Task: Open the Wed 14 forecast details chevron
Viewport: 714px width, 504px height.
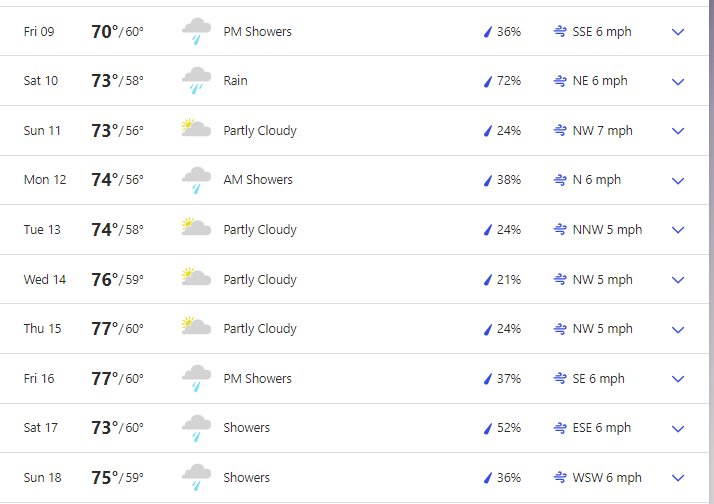Action: pyautogui.click(x=678, y=280)
